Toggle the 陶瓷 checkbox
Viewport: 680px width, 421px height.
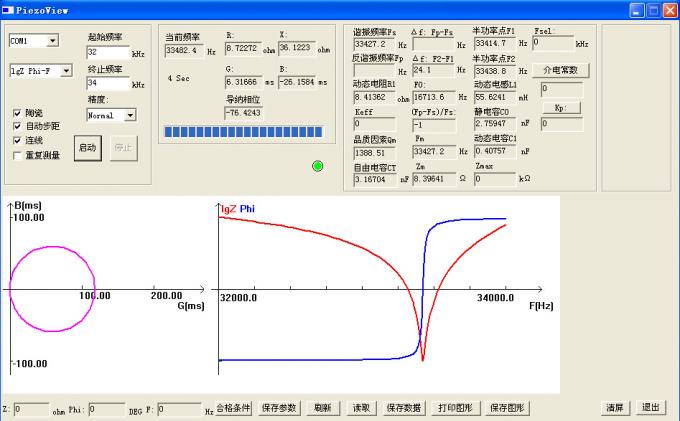tap(17, 113)
